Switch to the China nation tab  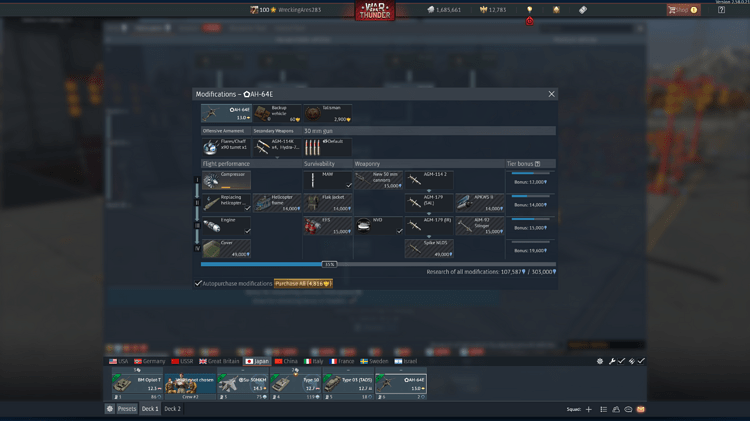click(286, 361)
